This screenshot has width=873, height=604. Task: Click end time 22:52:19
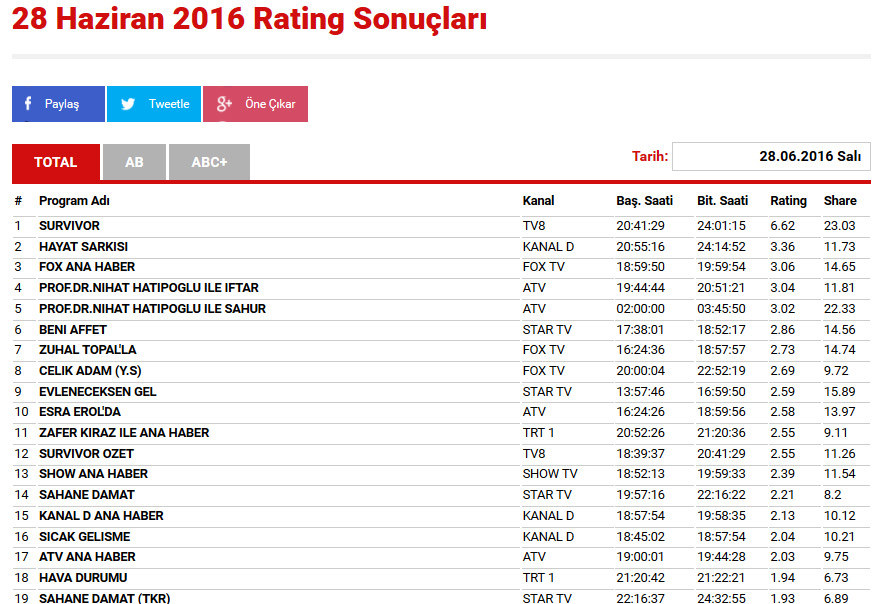coord(721,371)
